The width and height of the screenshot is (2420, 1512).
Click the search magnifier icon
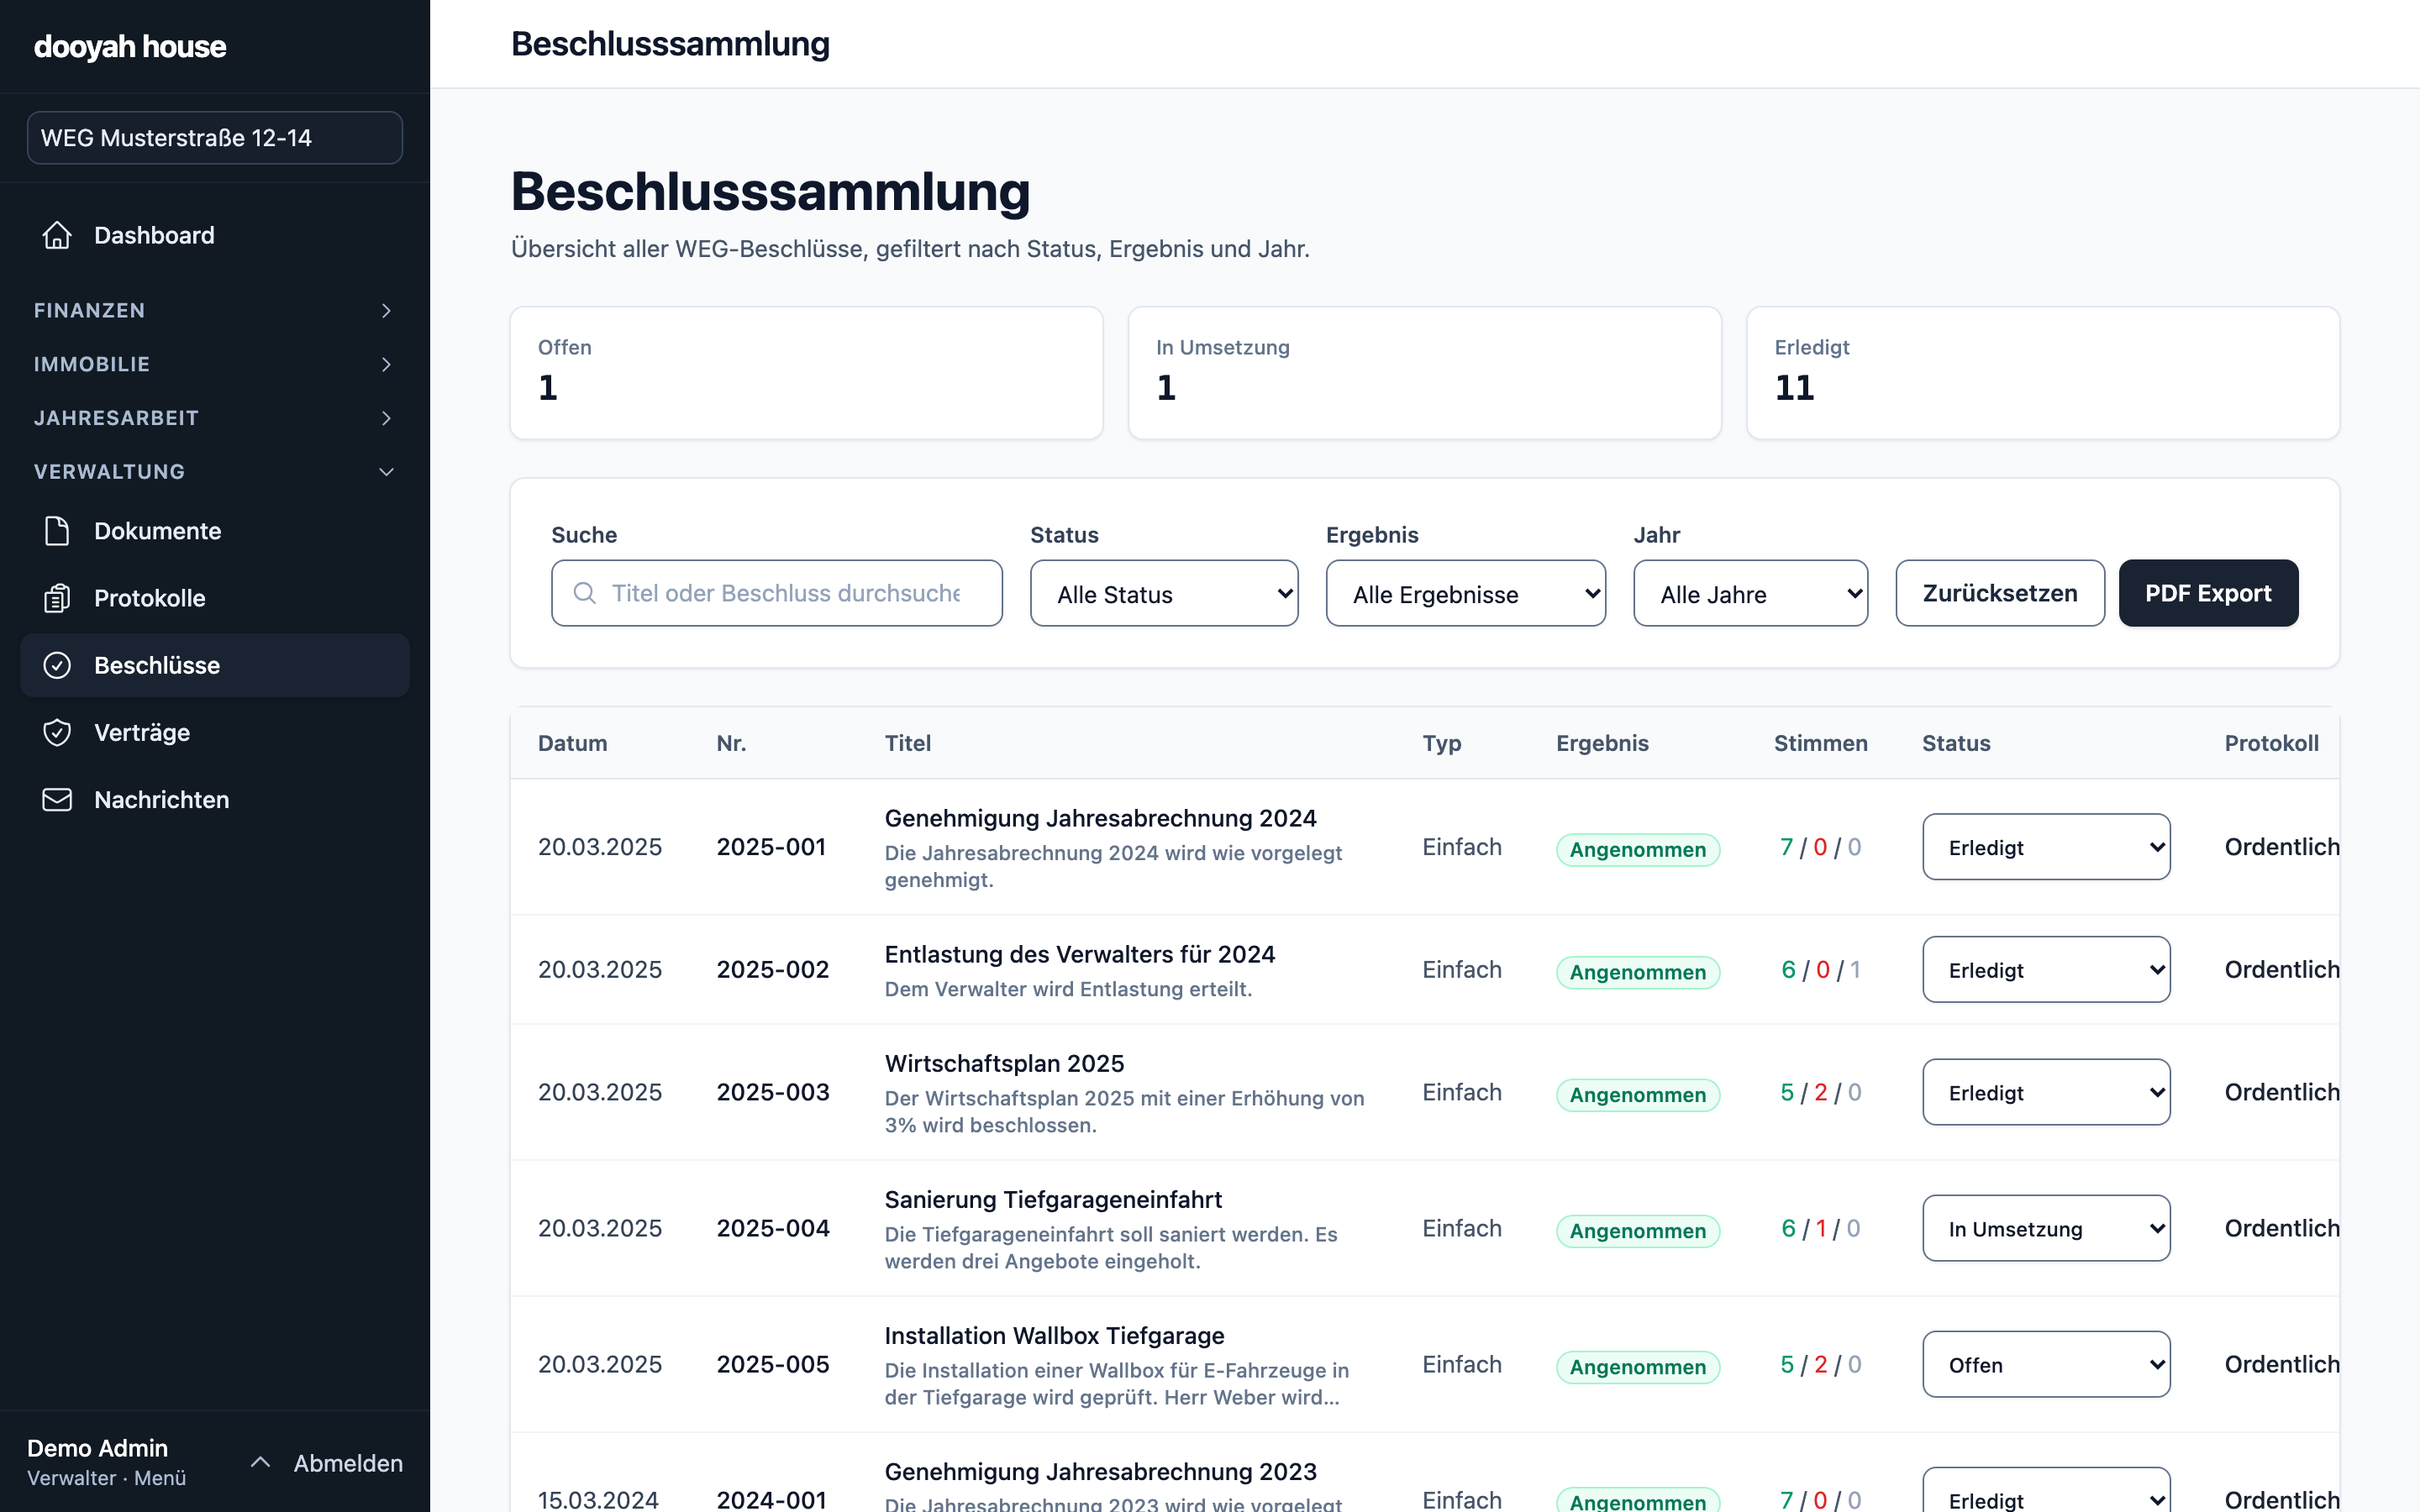(x=584, y=593)
